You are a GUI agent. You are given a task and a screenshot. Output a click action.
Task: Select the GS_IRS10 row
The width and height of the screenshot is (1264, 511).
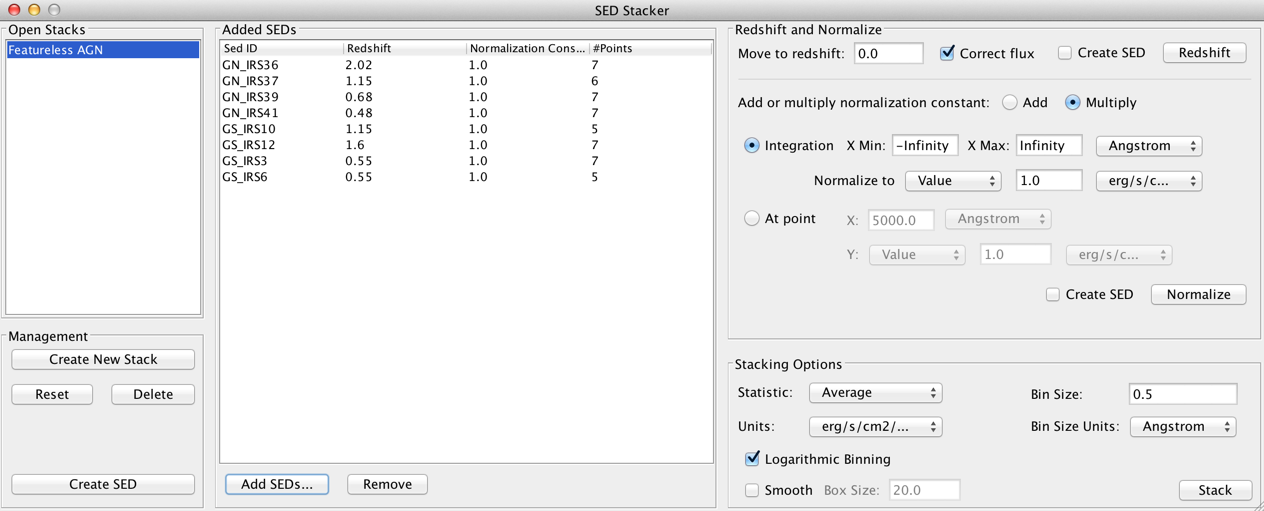(466, 129)
